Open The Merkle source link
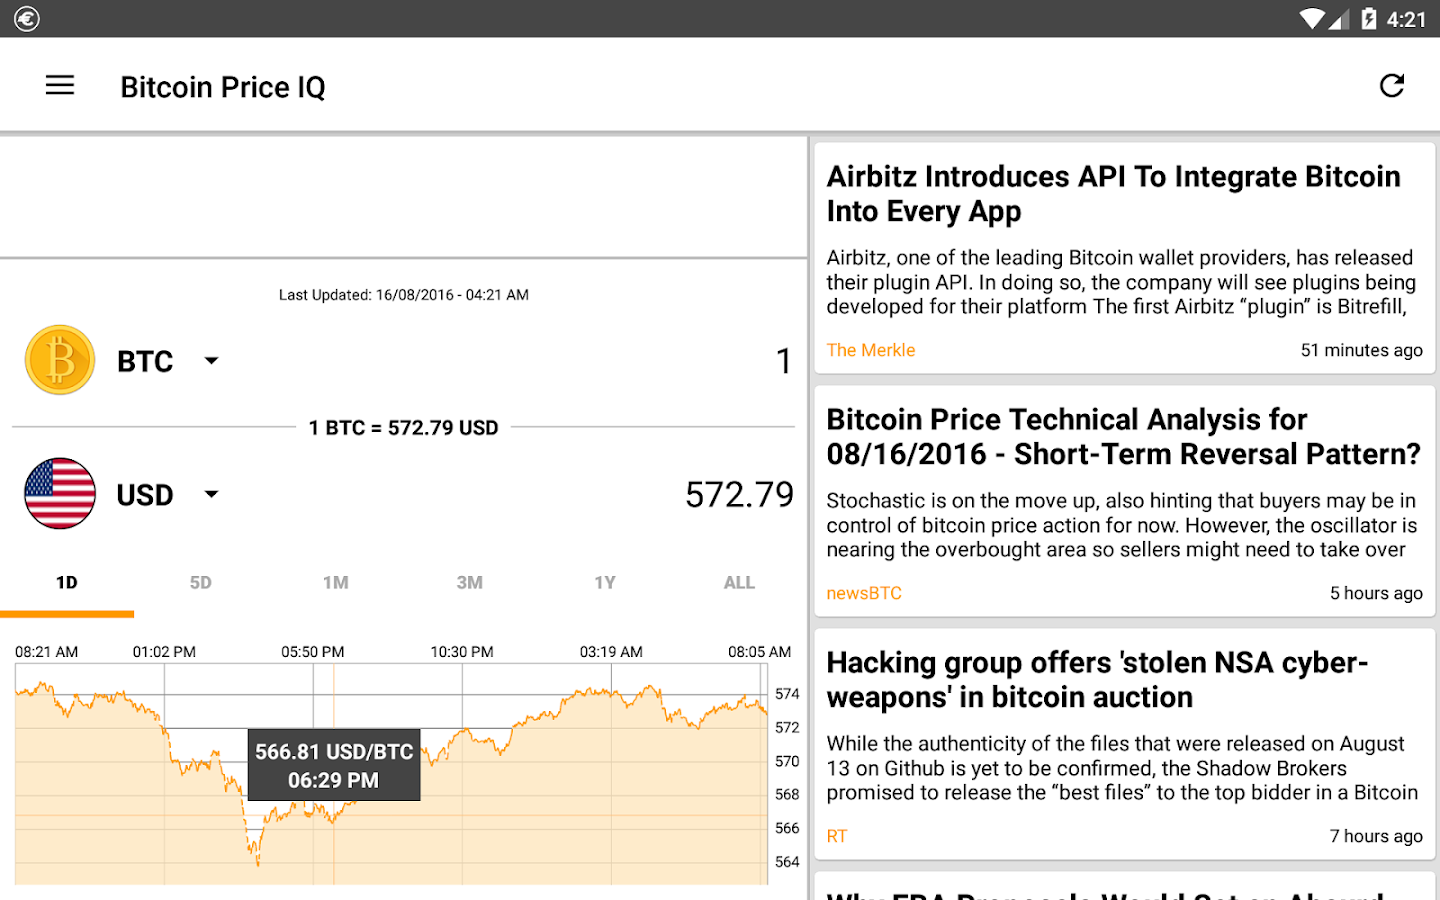The height and width of the screenshot is (900, 1440). coord(871,350)
